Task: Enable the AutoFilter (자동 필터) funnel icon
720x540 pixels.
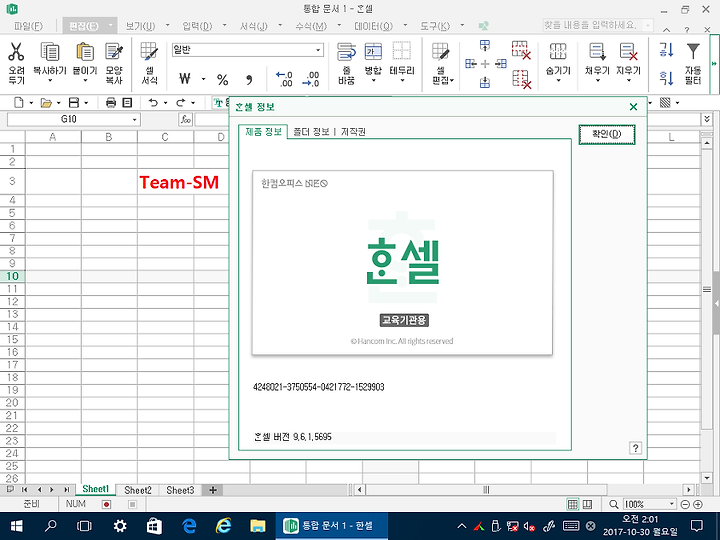Action: (693, 52)
